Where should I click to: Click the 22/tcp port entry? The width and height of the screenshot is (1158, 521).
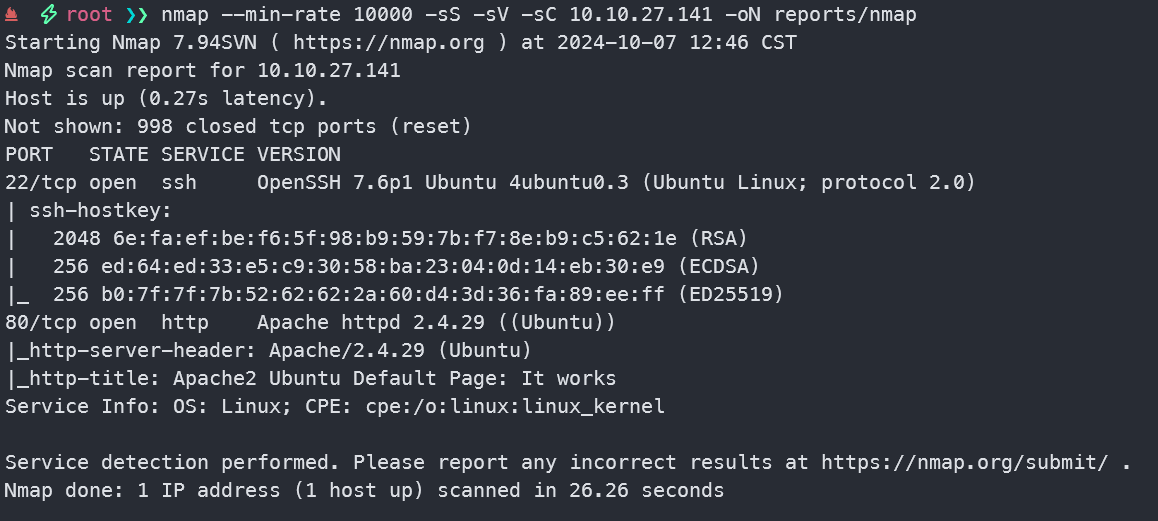pos(40,183)
